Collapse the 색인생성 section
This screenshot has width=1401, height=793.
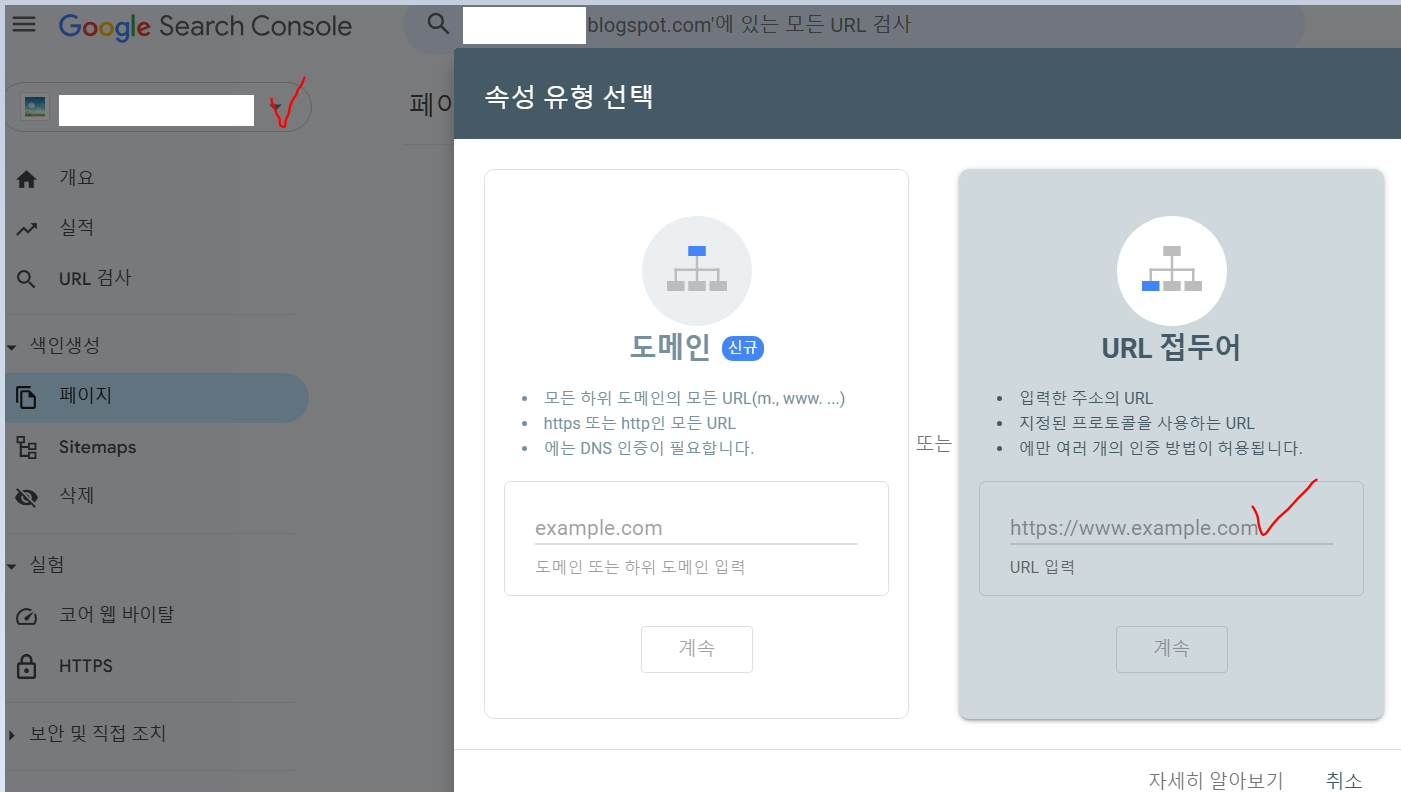[x=52, y=346]
